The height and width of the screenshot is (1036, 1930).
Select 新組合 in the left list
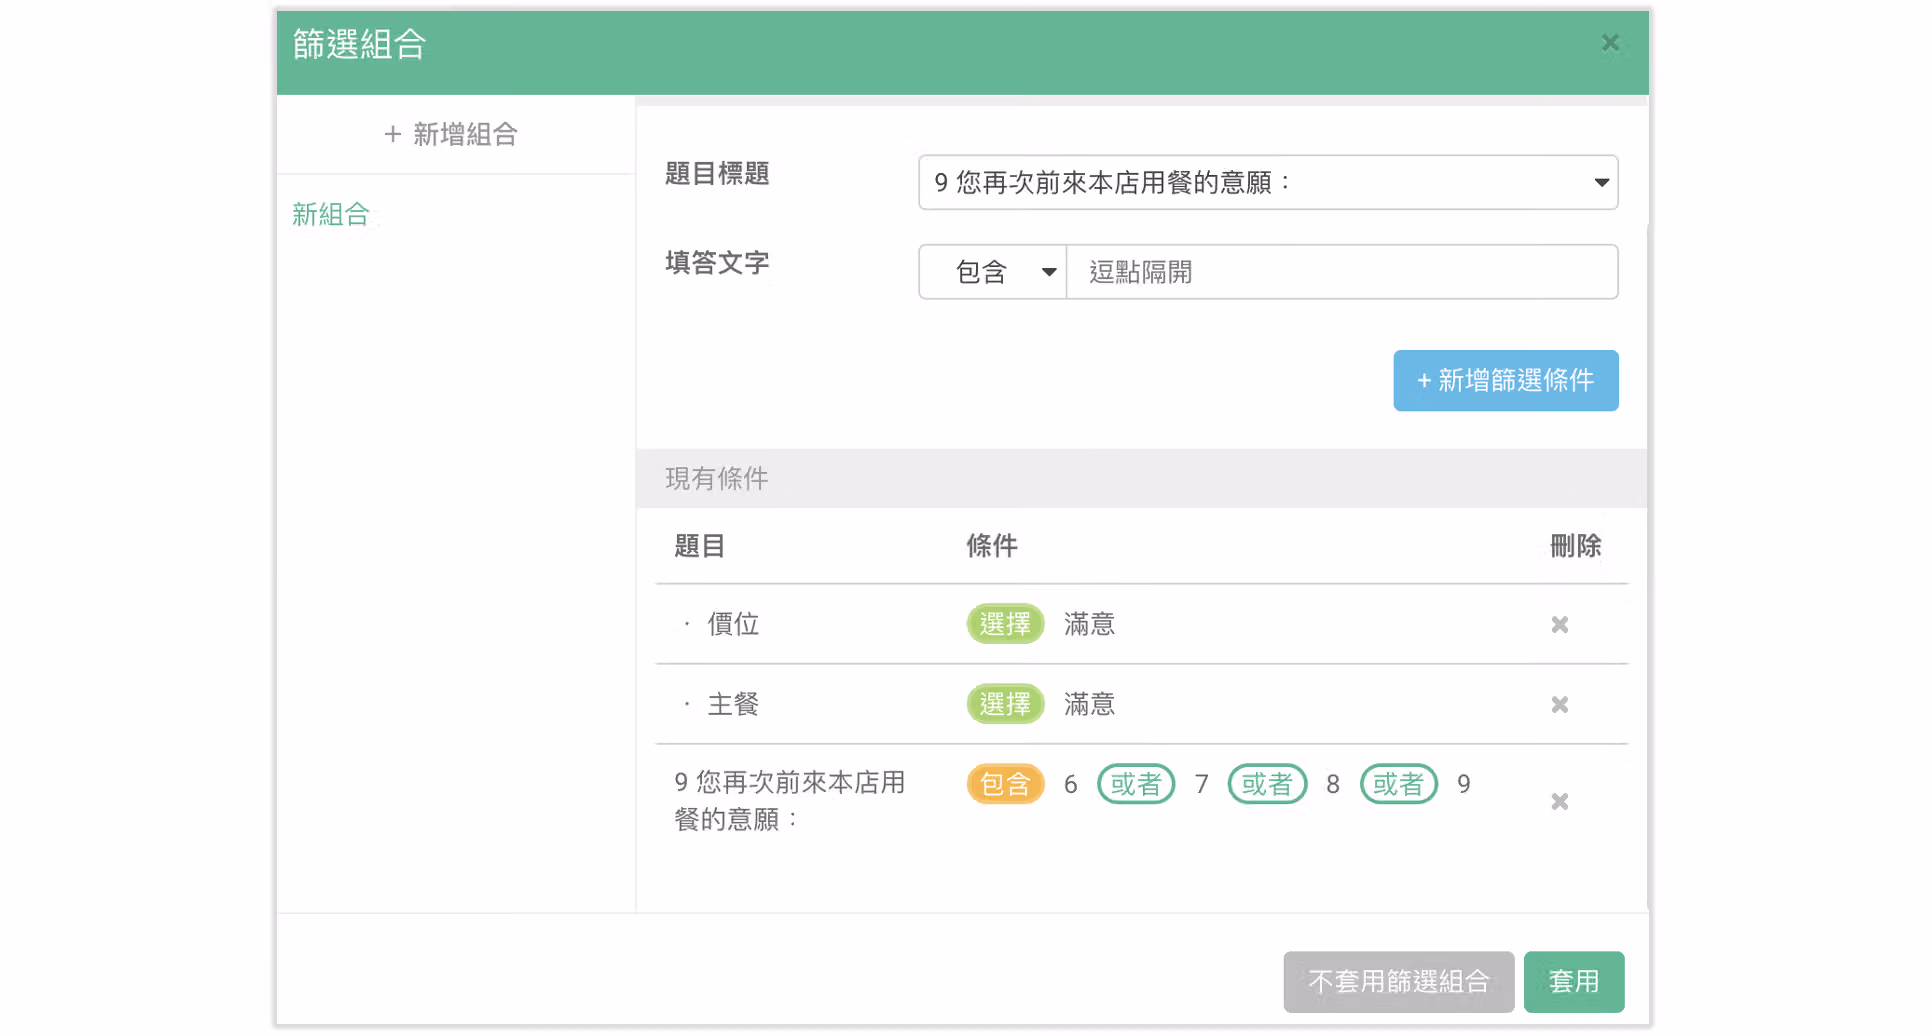[331, 214]
